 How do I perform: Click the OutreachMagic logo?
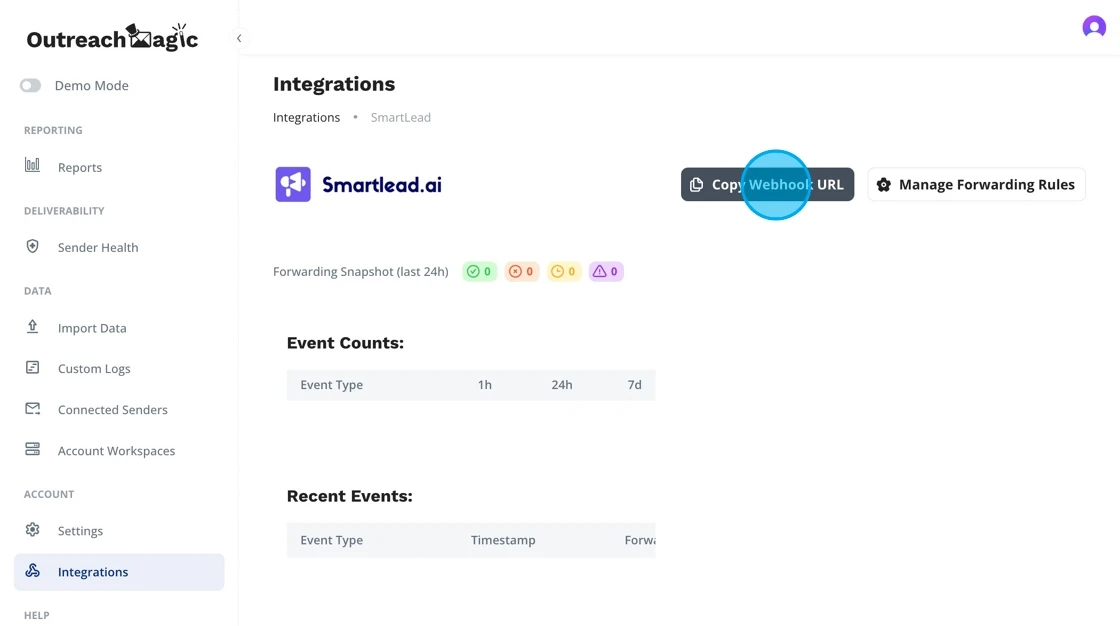(112, 38)
